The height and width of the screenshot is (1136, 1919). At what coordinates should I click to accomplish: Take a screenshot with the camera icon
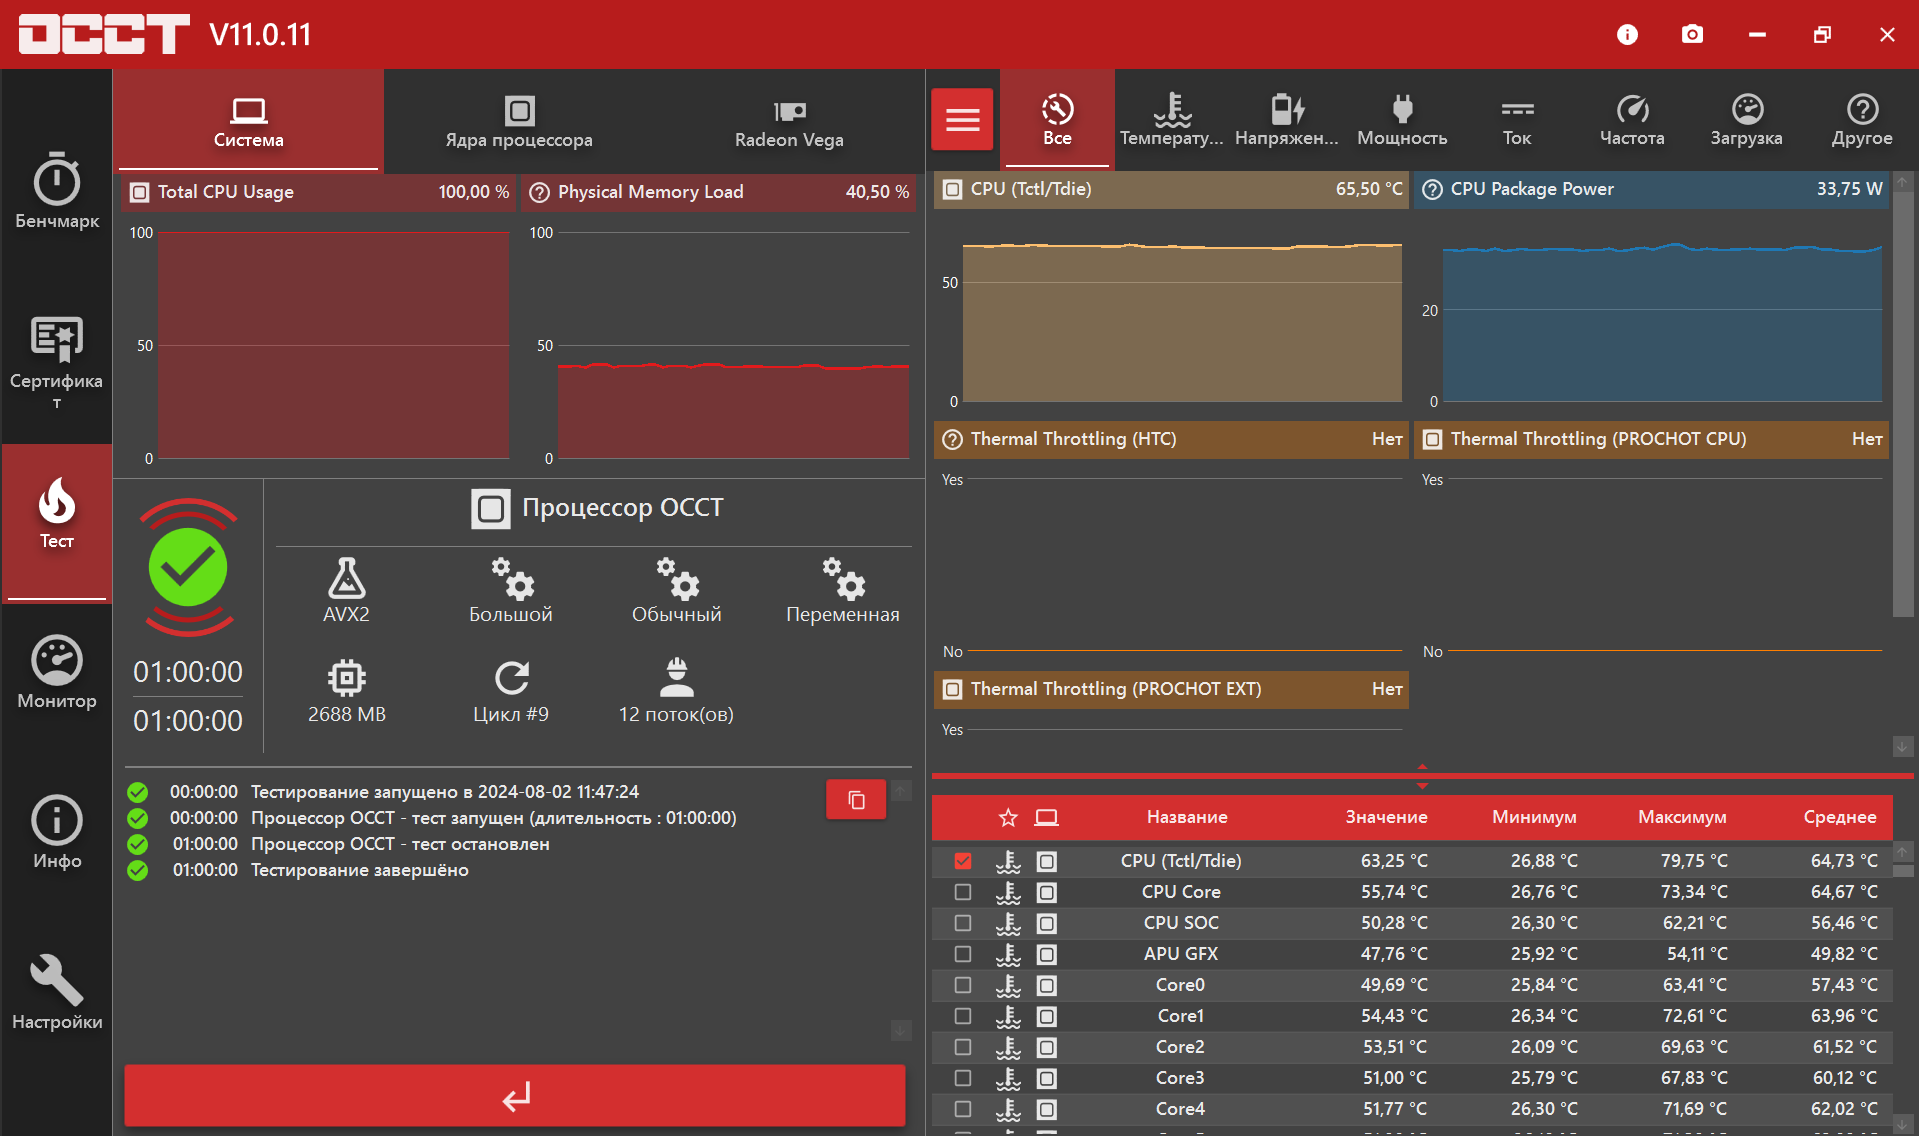click(x=1692, y=35)
